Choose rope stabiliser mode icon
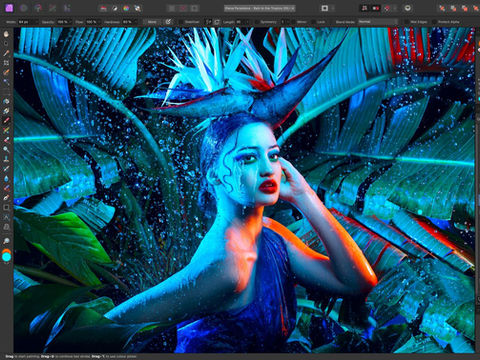This screenshot has width=480, height=360. [x=208, y=22]
